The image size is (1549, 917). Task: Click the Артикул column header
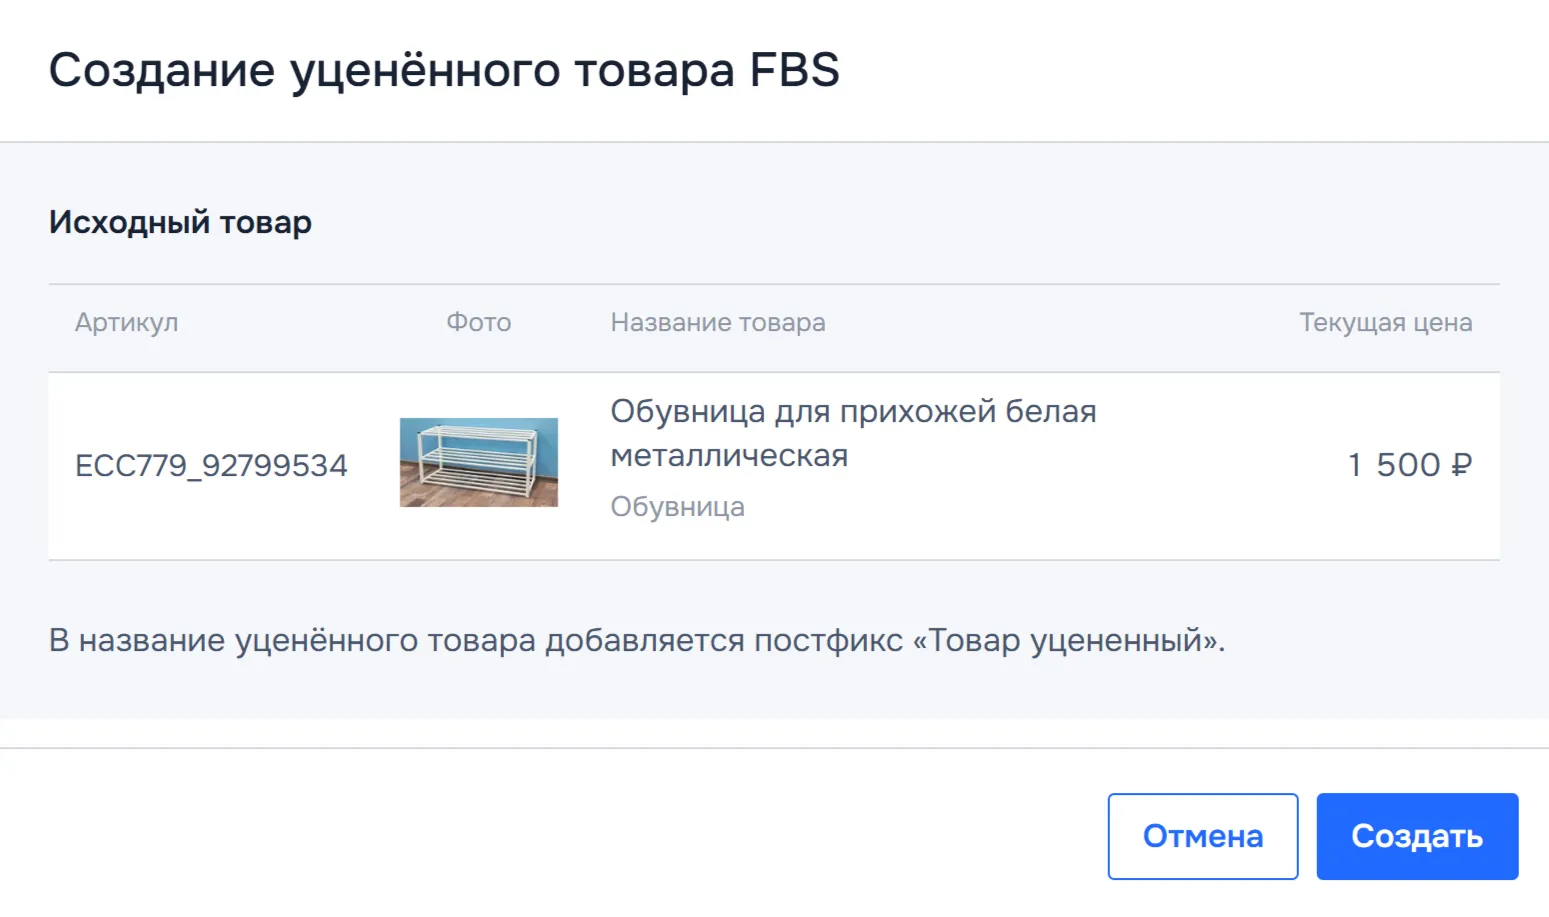coord(127,323)
